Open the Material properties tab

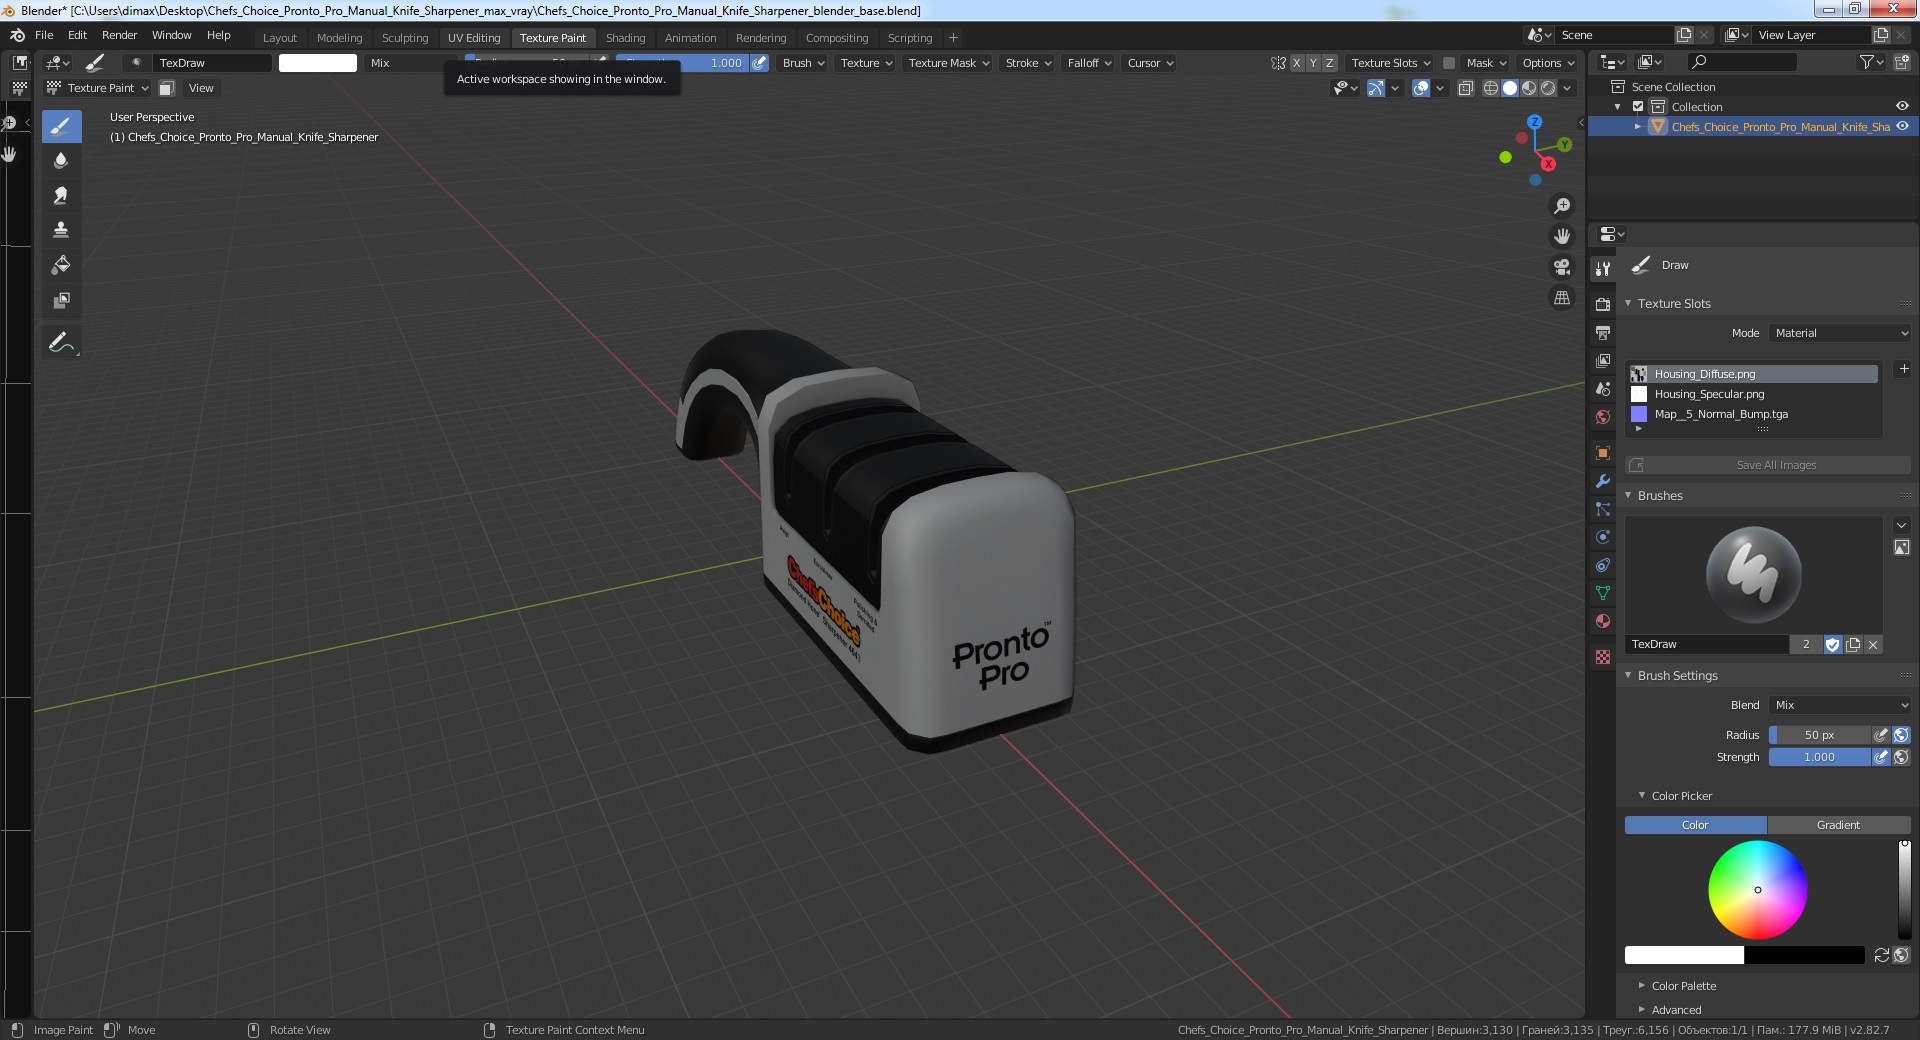tap(1603, 621)
